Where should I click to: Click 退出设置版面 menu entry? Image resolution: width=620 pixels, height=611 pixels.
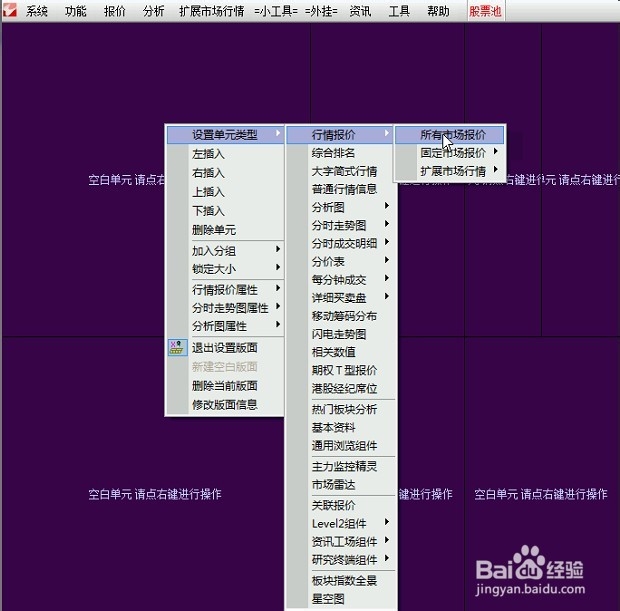pyautogui.click(x=225, y=348)
